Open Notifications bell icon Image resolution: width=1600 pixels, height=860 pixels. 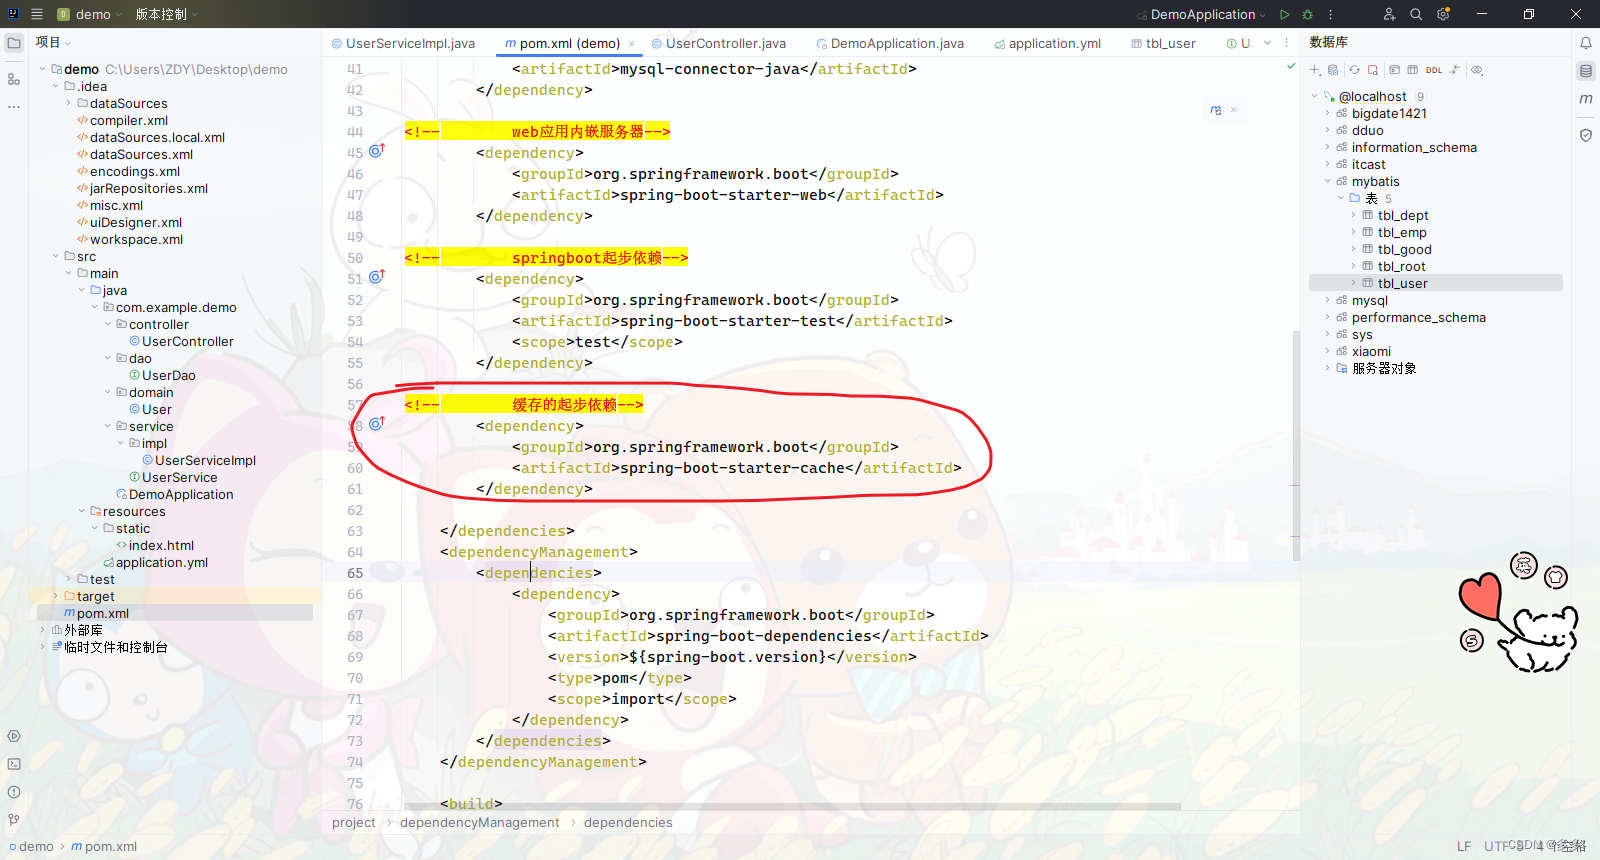pyautogui.click(x=1586, y=43)
